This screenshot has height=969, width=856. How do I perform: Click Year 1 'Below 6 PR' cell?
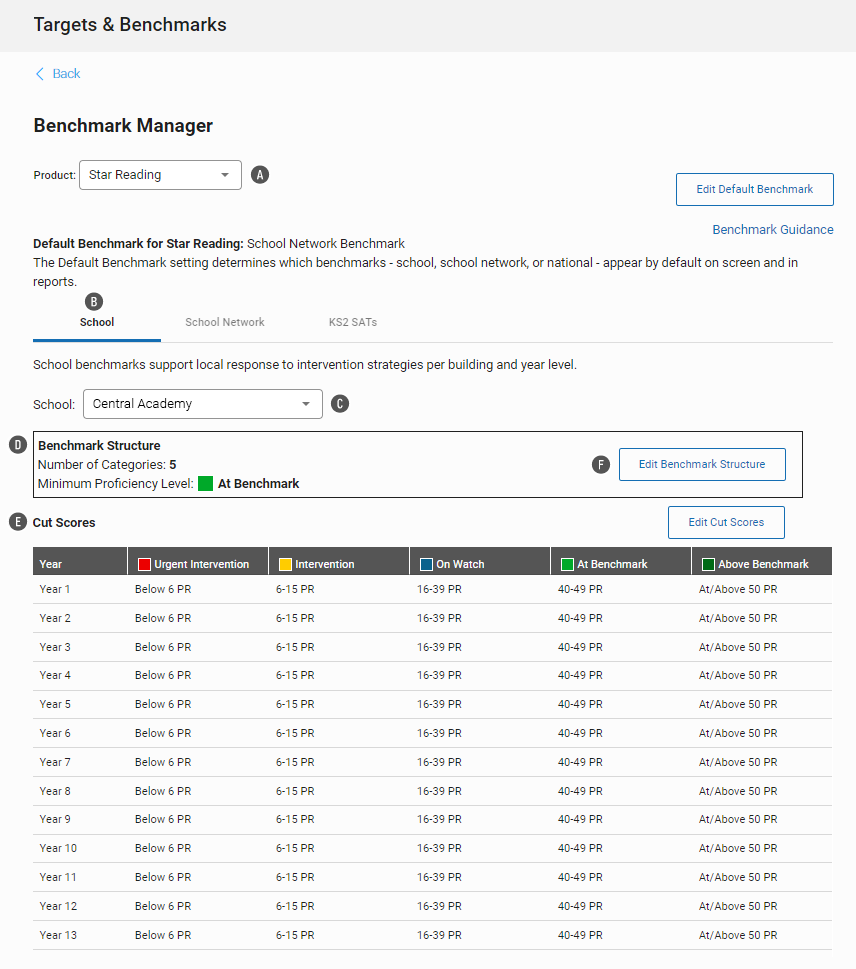[x=163, y=590]
